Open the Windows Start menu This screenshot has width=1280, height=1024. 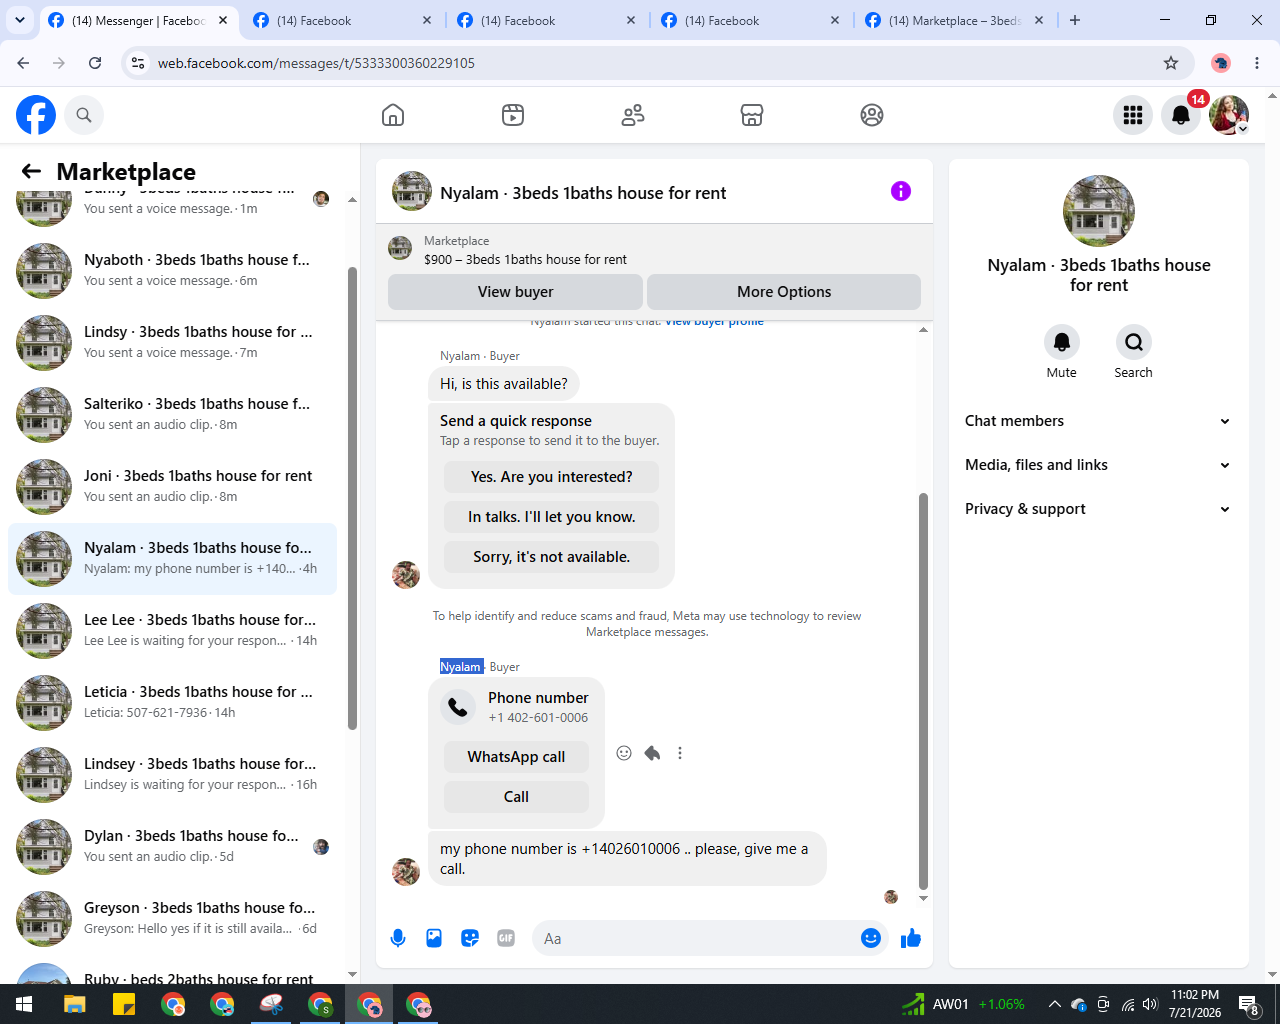coord(24,1004)
